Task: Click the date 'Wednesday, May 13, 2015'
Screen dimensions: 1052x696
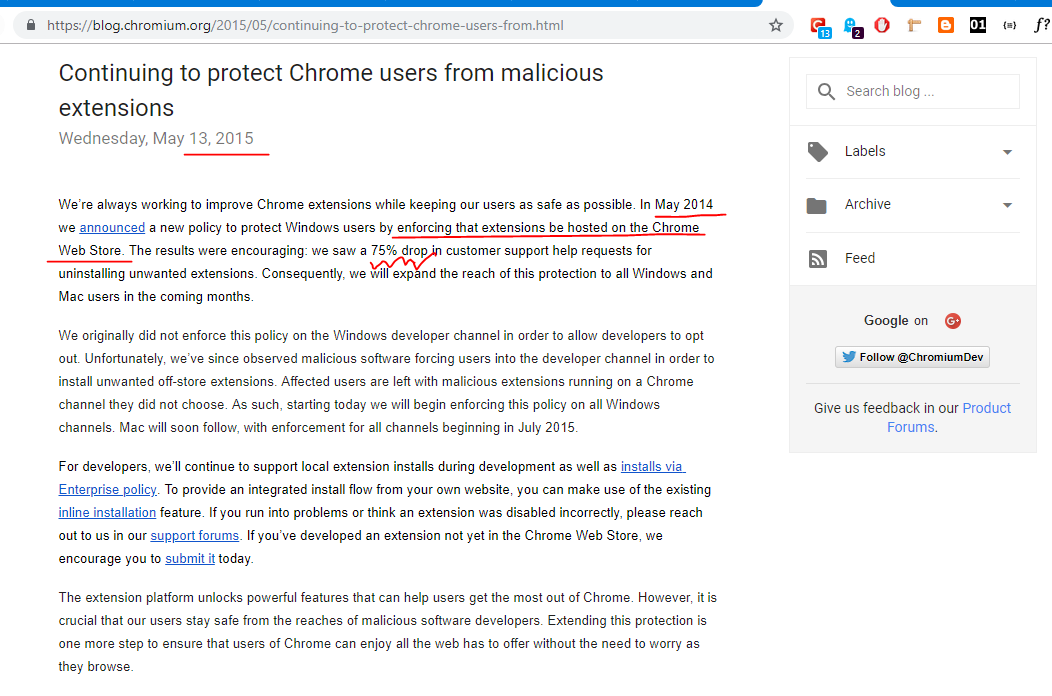Action: [156, 138]
